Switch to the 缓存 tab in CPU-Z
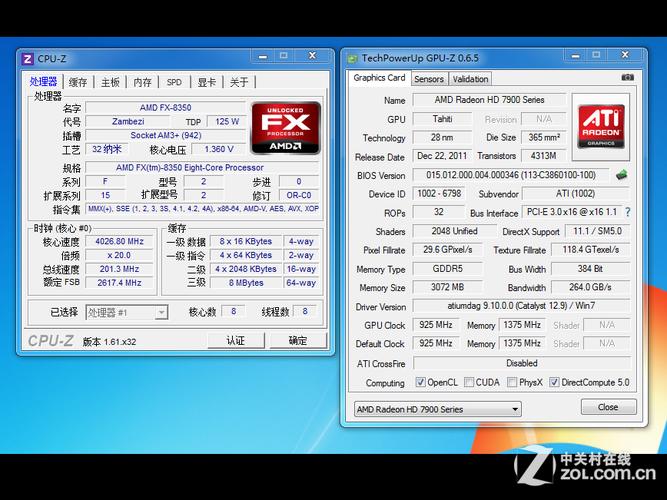667x500 pixels. 78,82
